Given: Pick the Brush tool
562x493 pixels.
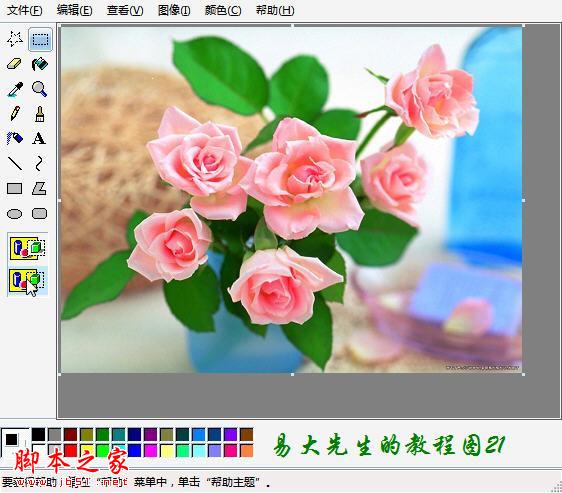Looking at the screenshot, I should 39,113.
